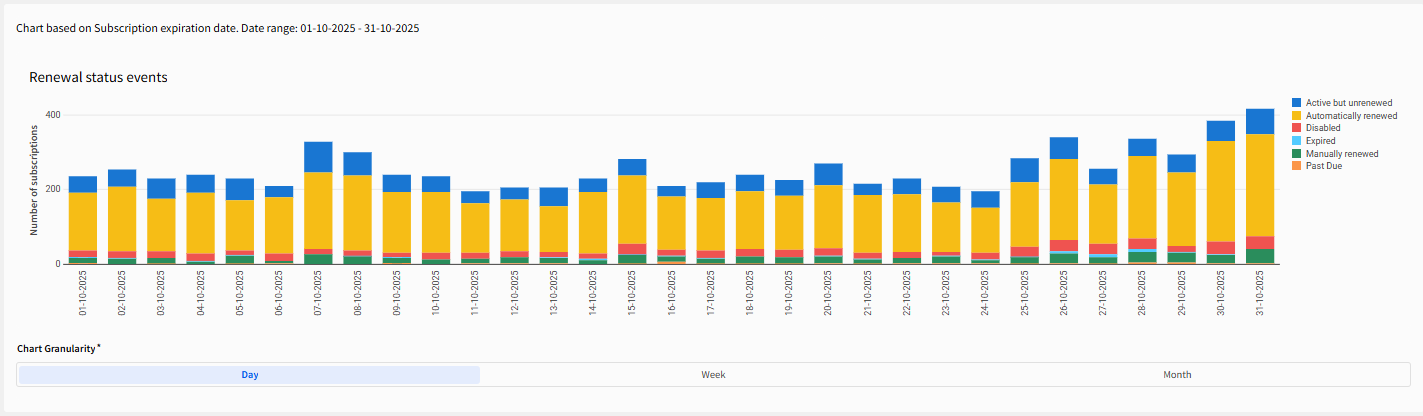Click the 26-10-2025 blue bar segment
Image resolution: width=1423 pixels, height=416 pixels.
[1064, 148]
